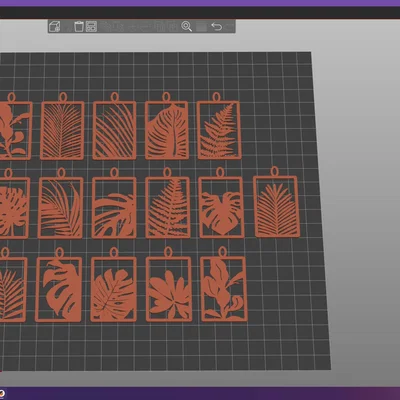
Task: Click the Undo curved arrow icon
Action: click(x=216, y=26)
